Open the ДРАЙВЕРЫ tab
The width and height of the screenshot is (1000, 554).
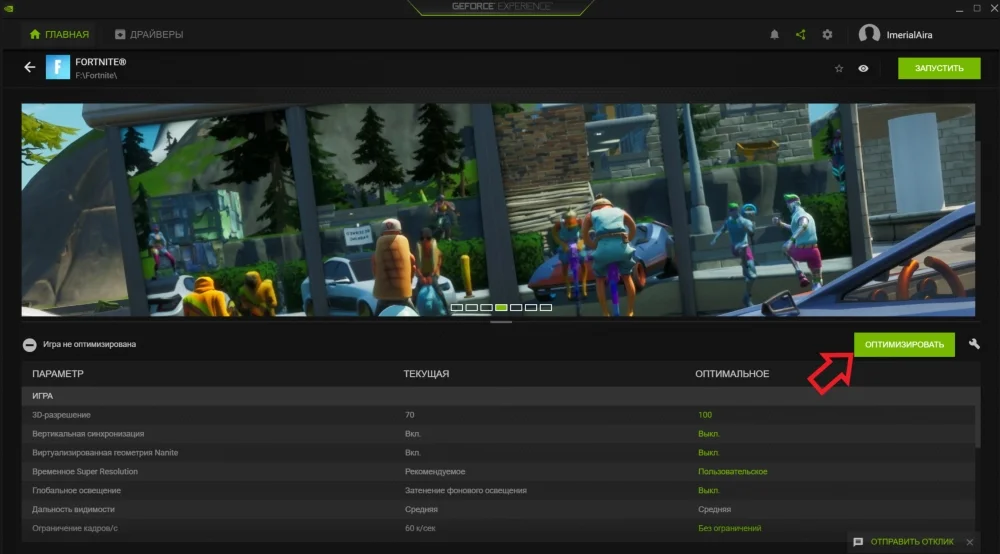149,34
